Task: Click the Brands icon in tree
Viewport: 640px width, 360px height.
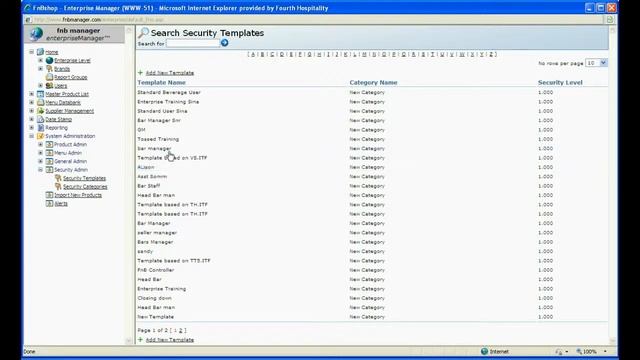Action: (49, 69)
